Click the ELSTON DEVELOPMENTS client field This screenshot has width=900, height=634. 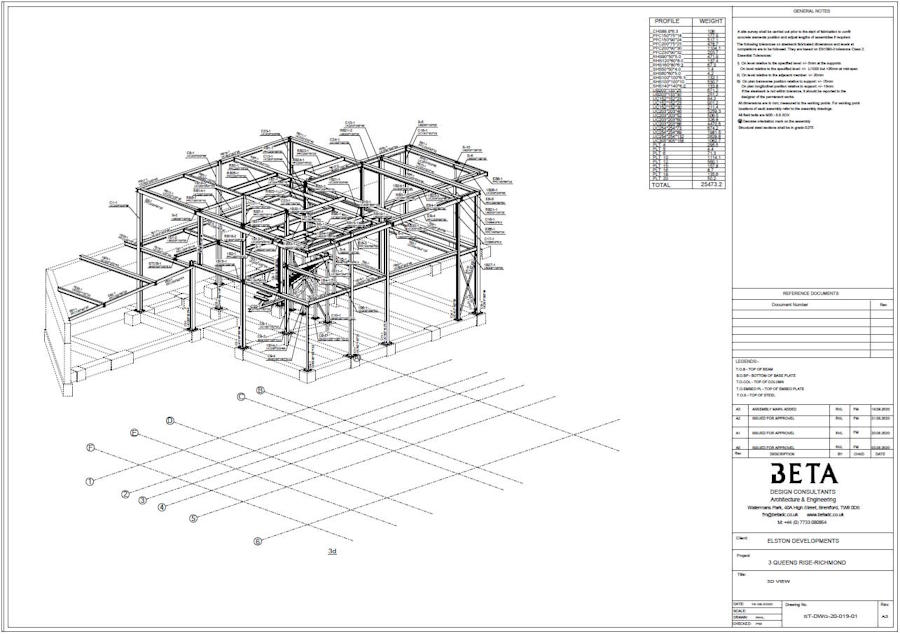[x=803, y=541]
